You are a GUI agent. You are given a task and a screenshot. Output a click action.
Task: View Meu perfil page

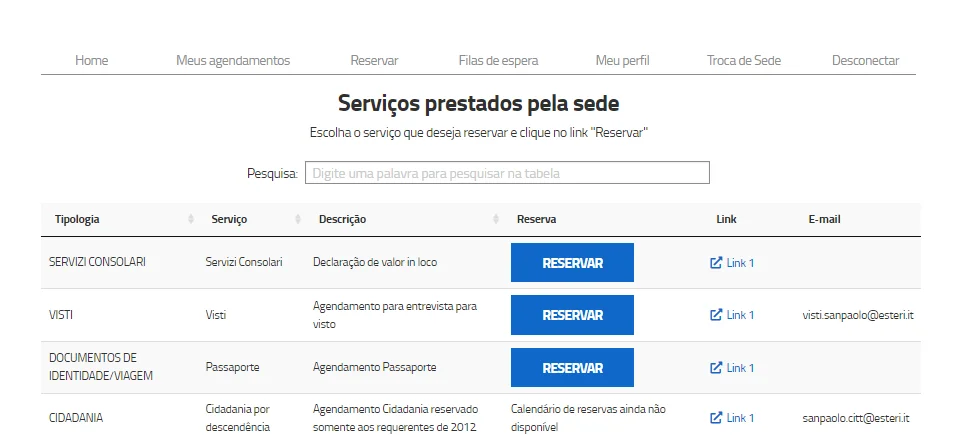coord(622,60)
